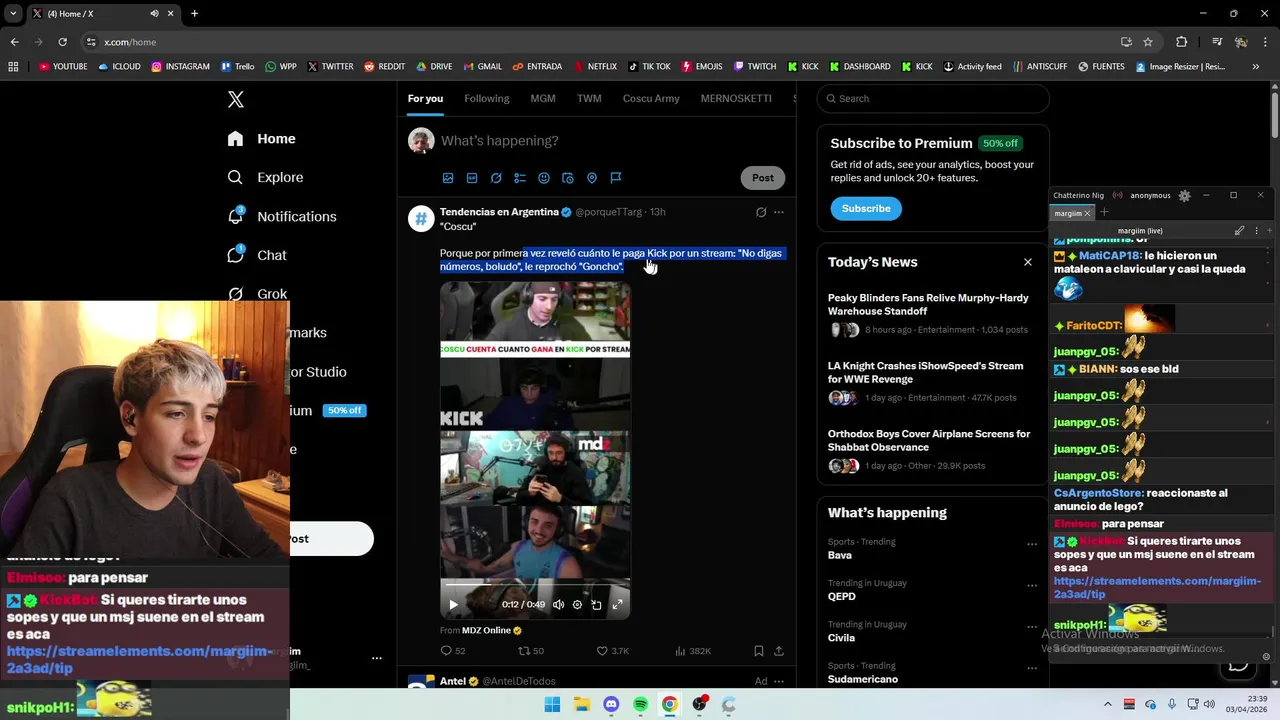This screenshot has height=720, width=1280.
Task: Open more options for Bava trend
Action: pos(1032,545)
